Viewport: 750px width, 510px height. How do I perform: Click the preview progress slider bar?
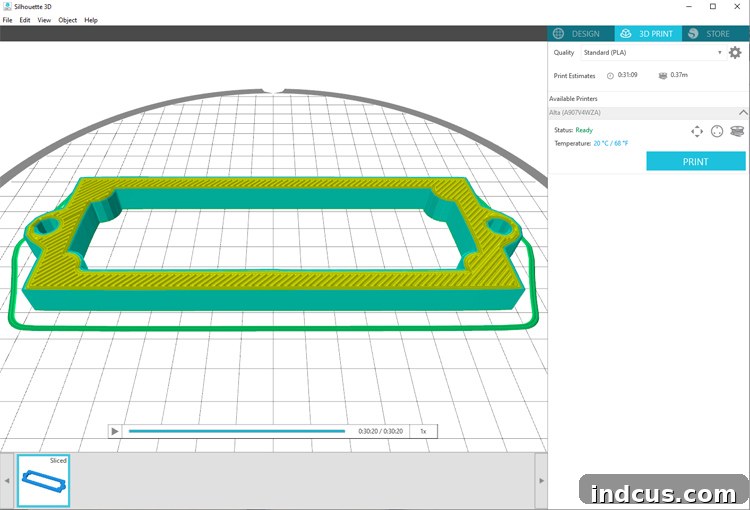[237, 431]
